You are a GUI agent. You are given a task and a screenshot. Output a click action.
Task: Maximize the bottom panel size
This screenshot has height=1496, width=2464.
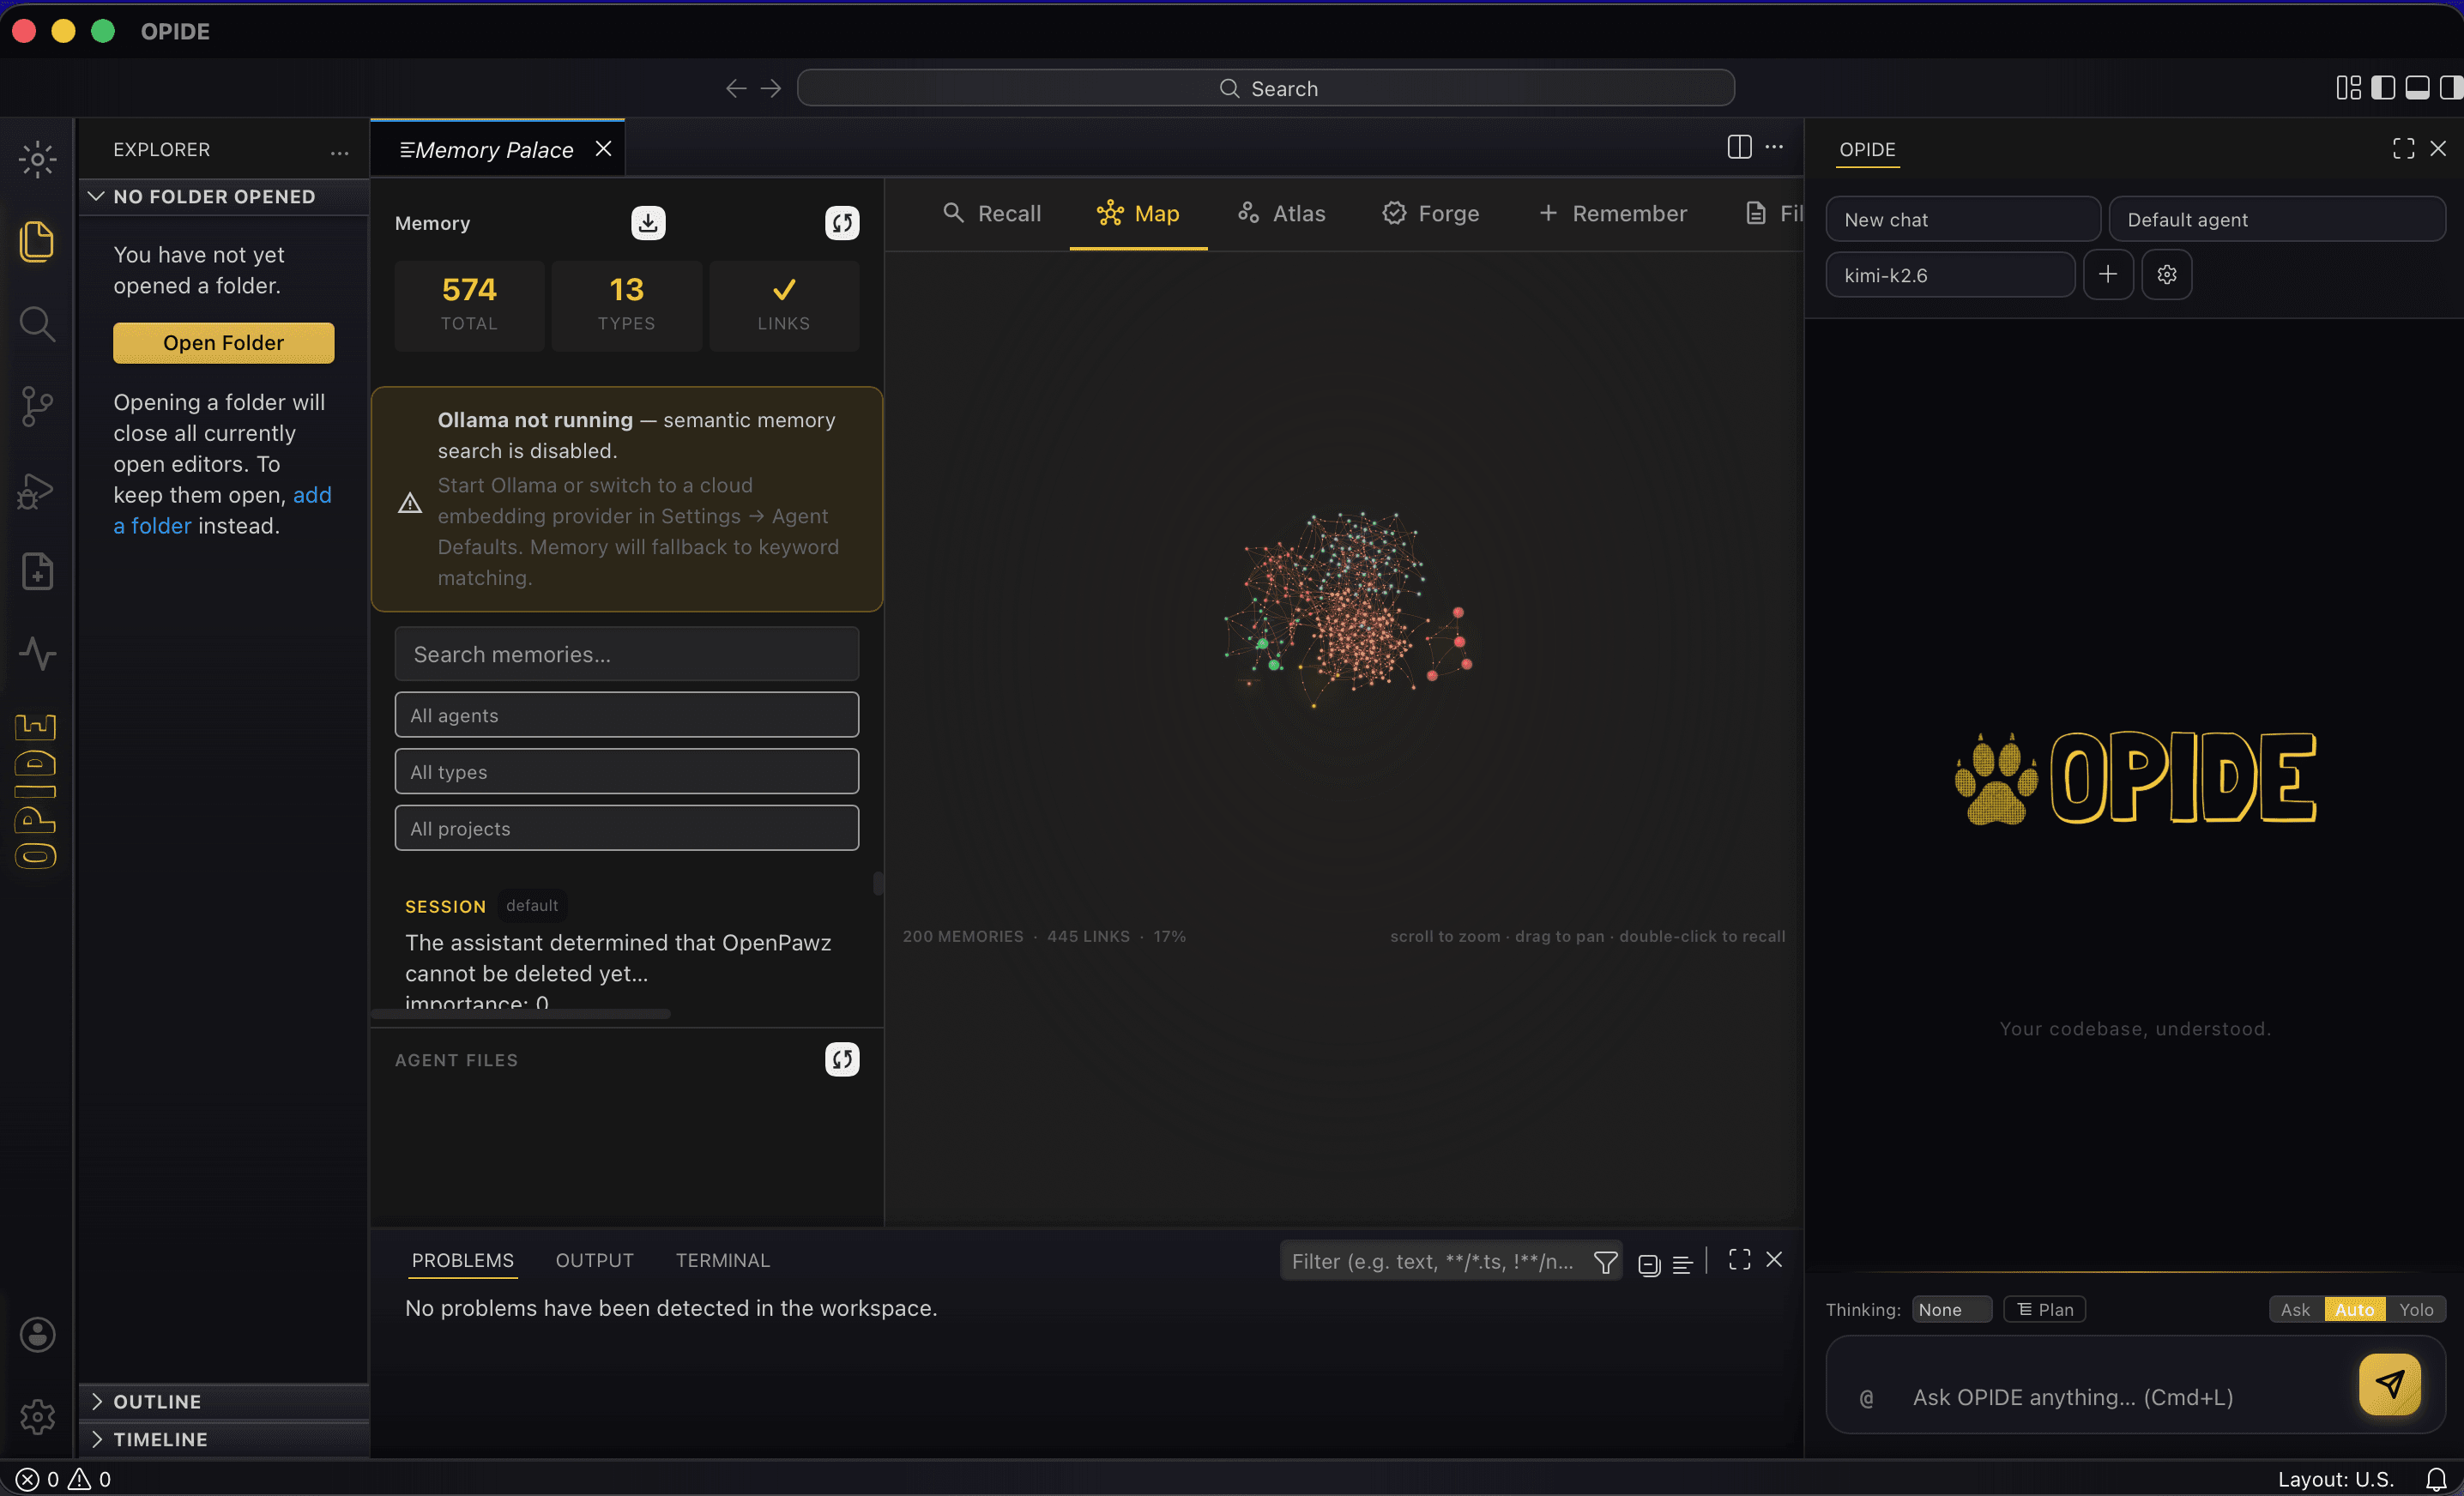[x=1740, y=1259]
